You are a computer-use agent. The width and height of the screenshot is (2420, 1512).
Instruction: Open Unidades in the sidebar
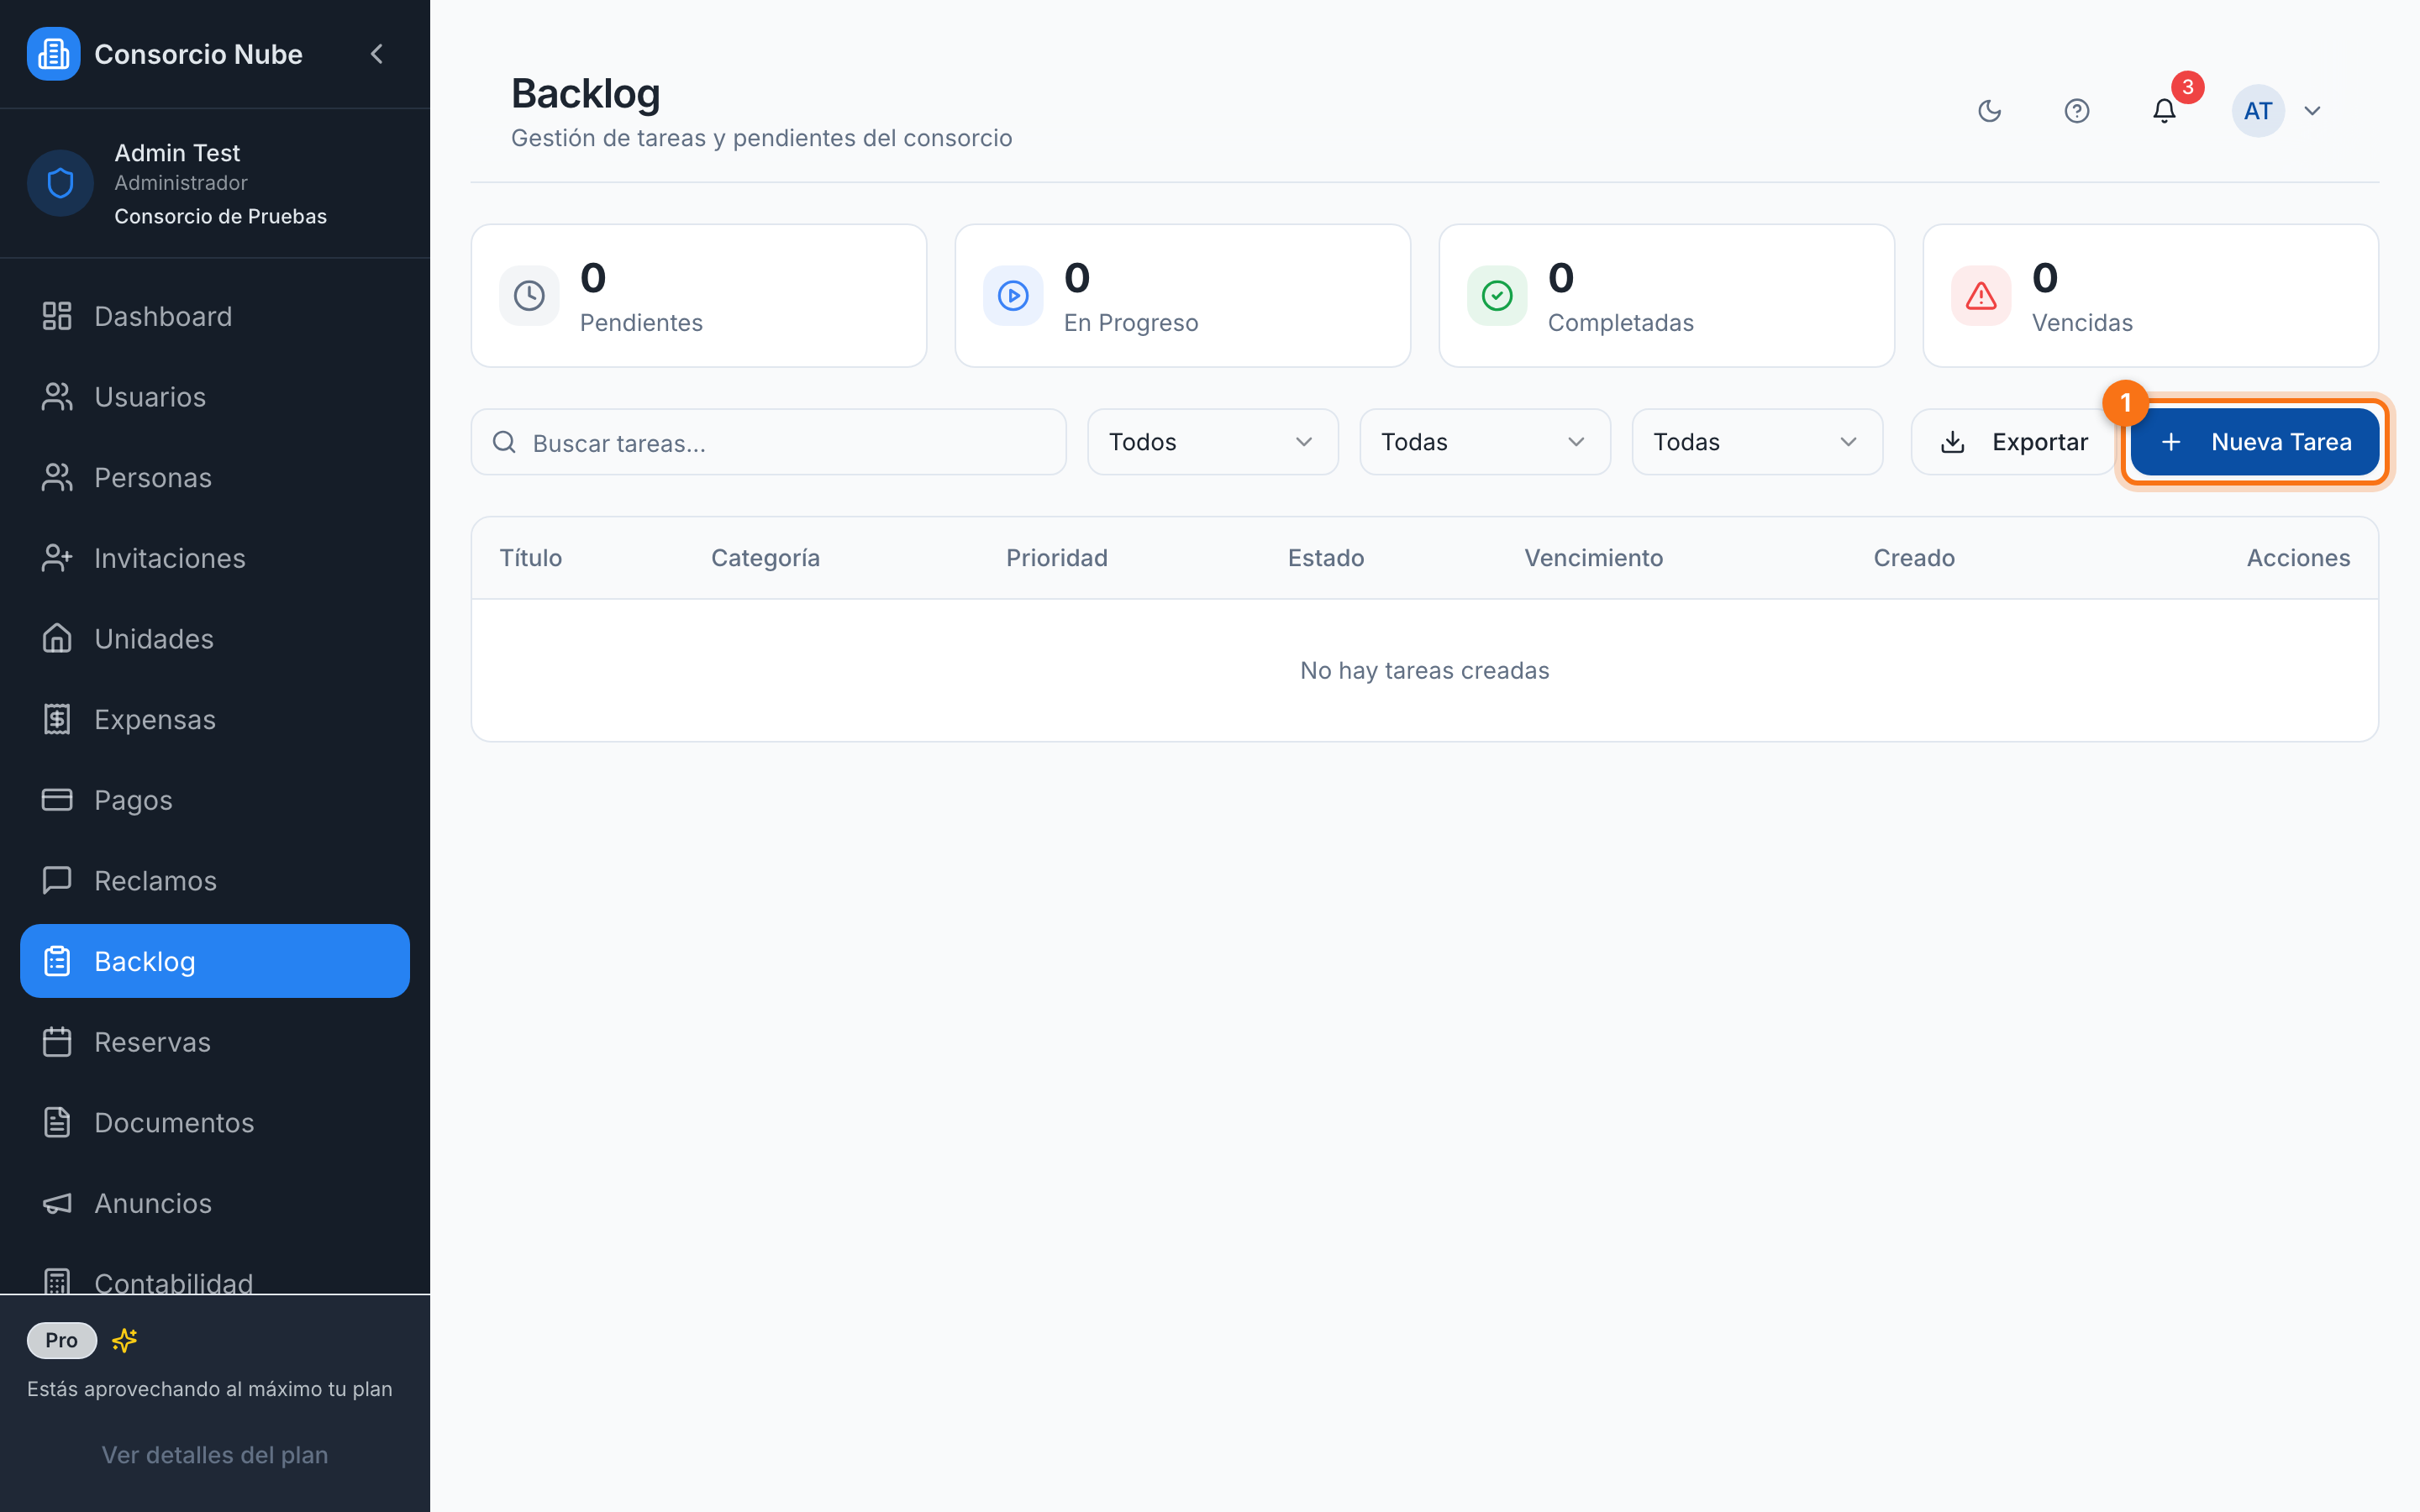(215, 639)
